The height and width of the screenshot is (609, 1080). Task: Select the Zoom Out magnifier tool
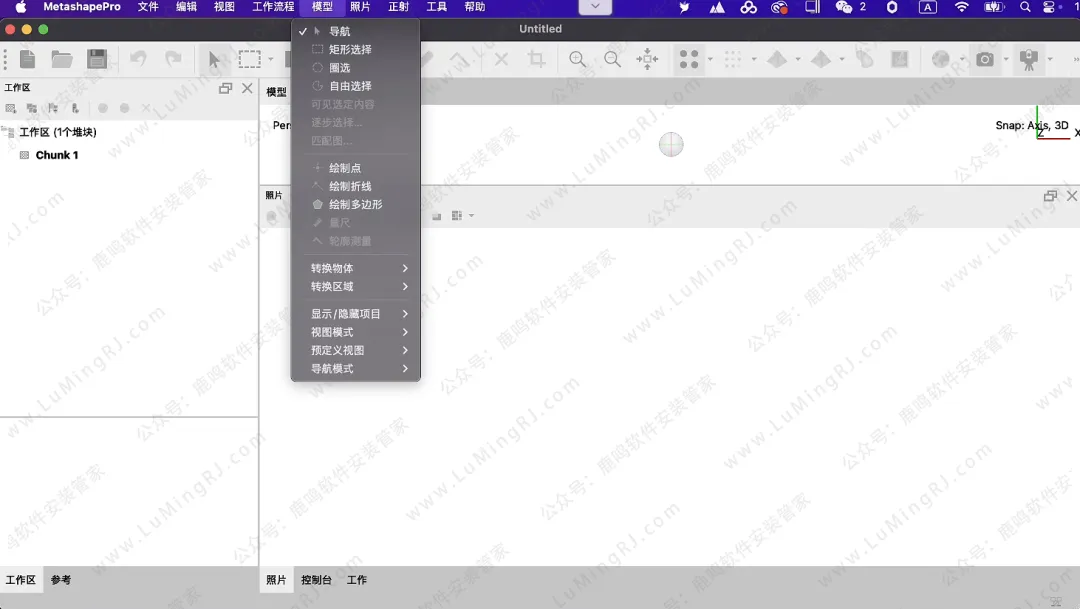tap(612, 59)
